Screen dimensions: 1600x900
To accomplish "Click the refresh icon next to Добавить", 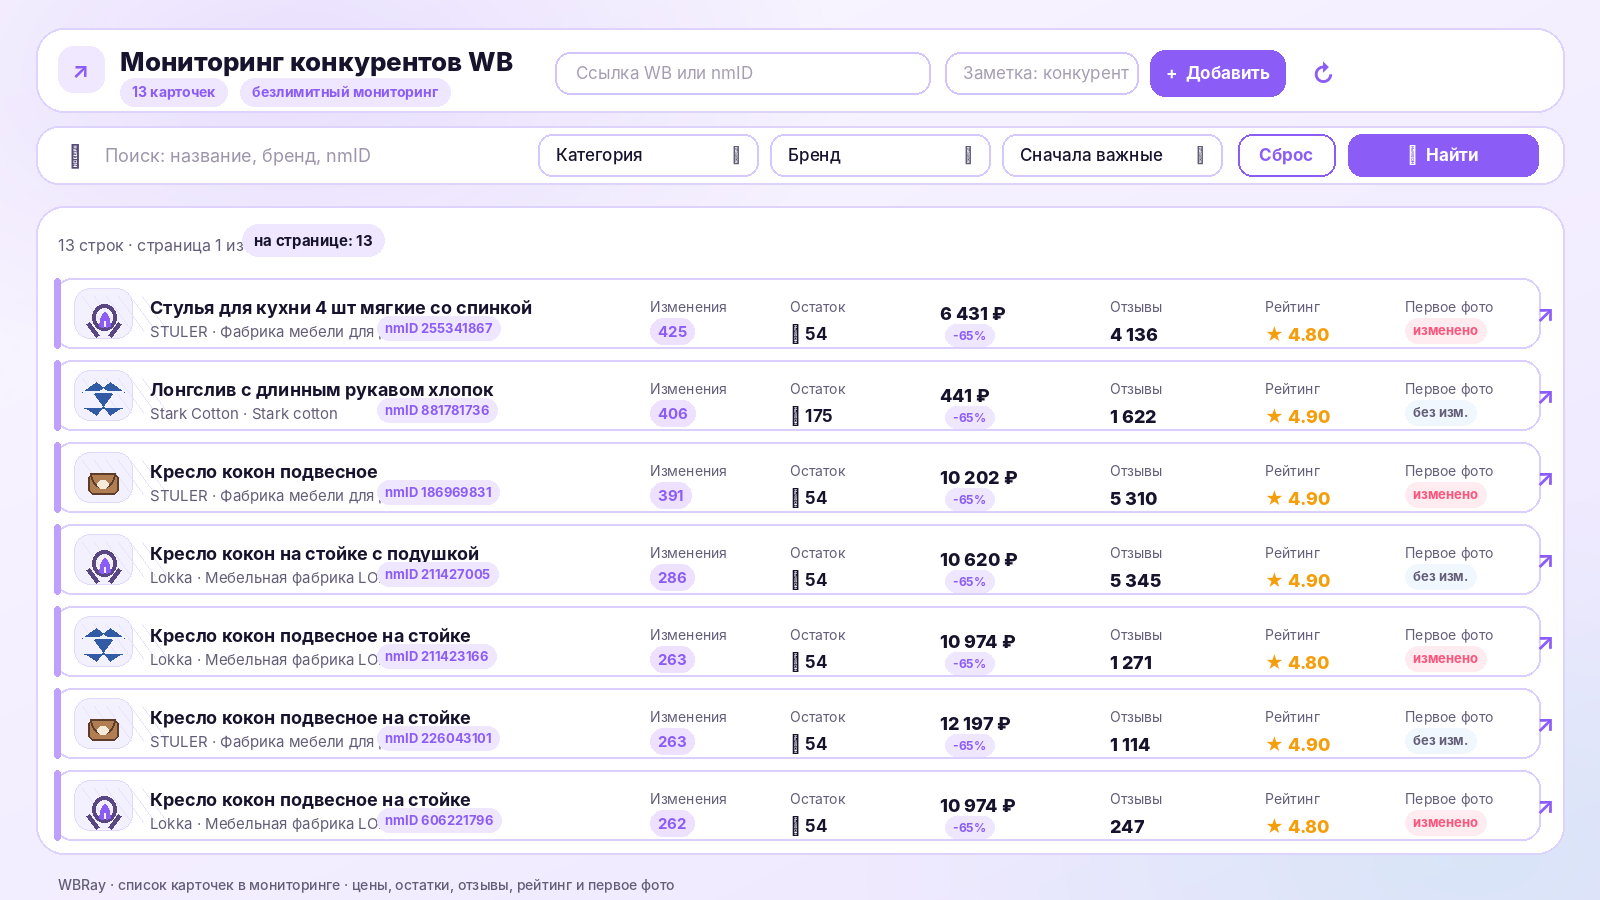I will [1323, 73].
